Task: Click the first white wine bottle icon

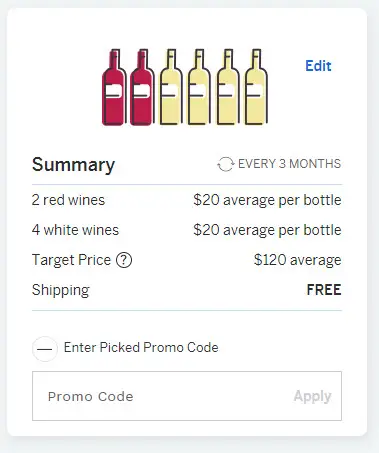Action: [171, 87]
